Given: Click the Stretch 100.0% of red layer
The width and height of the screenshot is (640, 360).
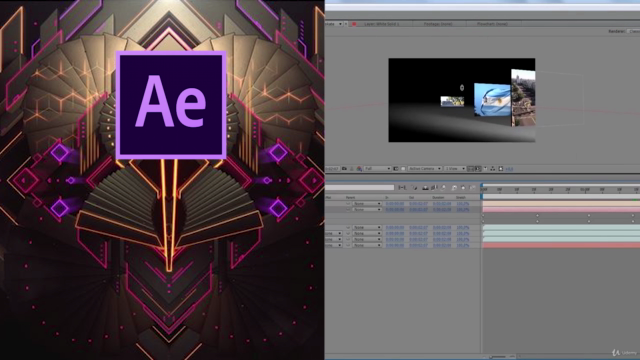Looking at the screenshot, I should 463,245.
